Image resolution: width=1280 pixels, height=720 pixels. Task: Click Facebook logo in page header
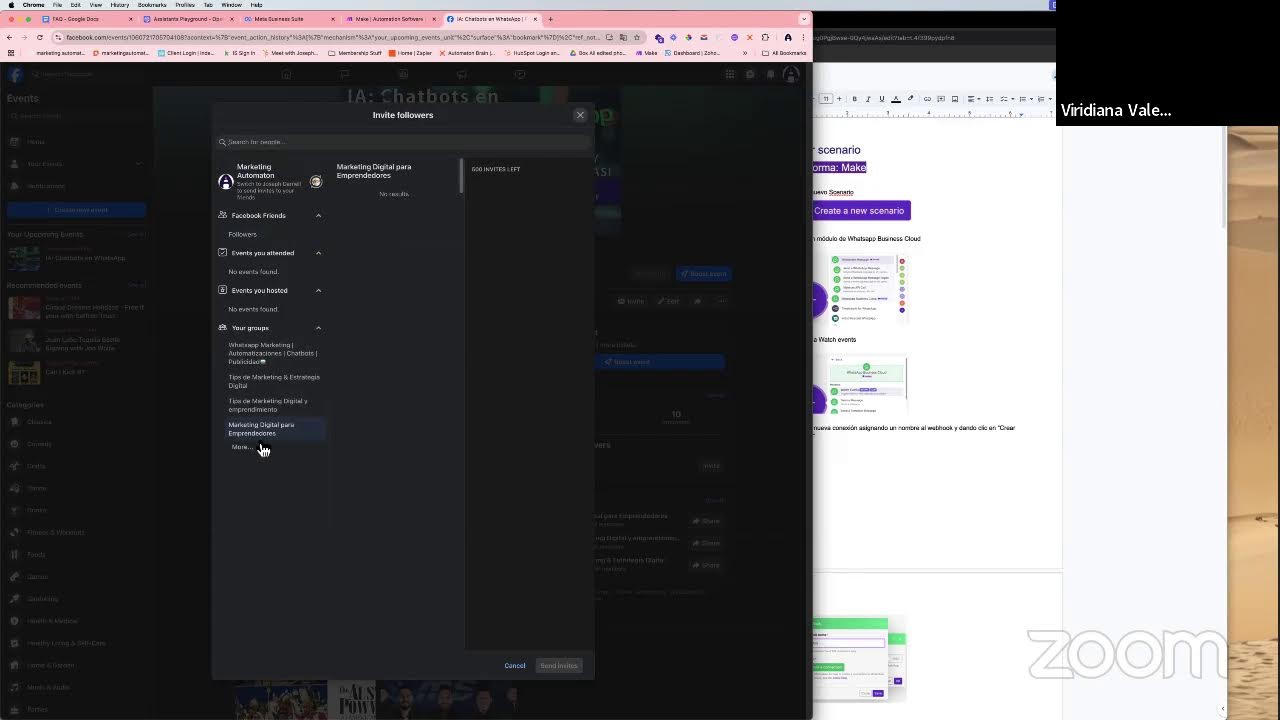[15, 75]
